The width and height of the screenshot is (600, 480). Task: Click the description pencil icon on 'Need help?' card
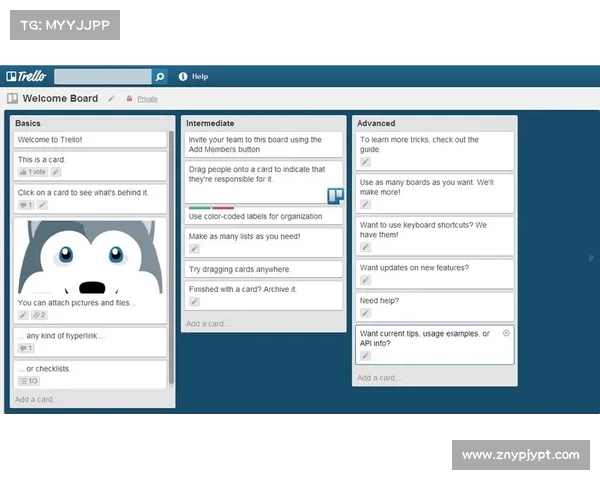(366, 313)
